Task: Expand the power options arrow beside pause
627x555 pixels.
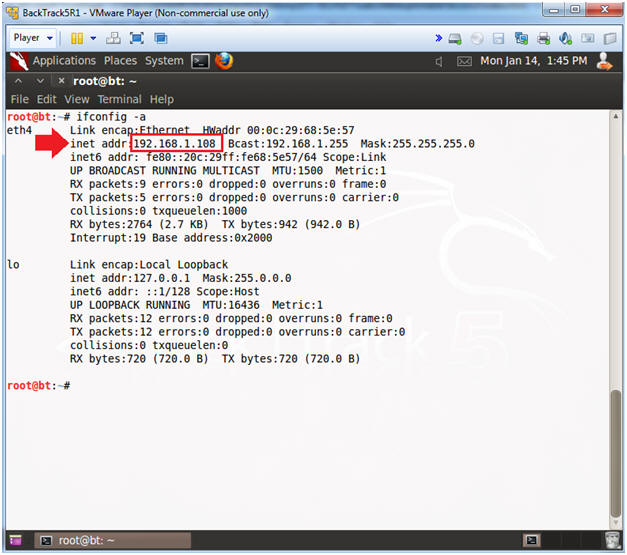Action: (93, 38)
